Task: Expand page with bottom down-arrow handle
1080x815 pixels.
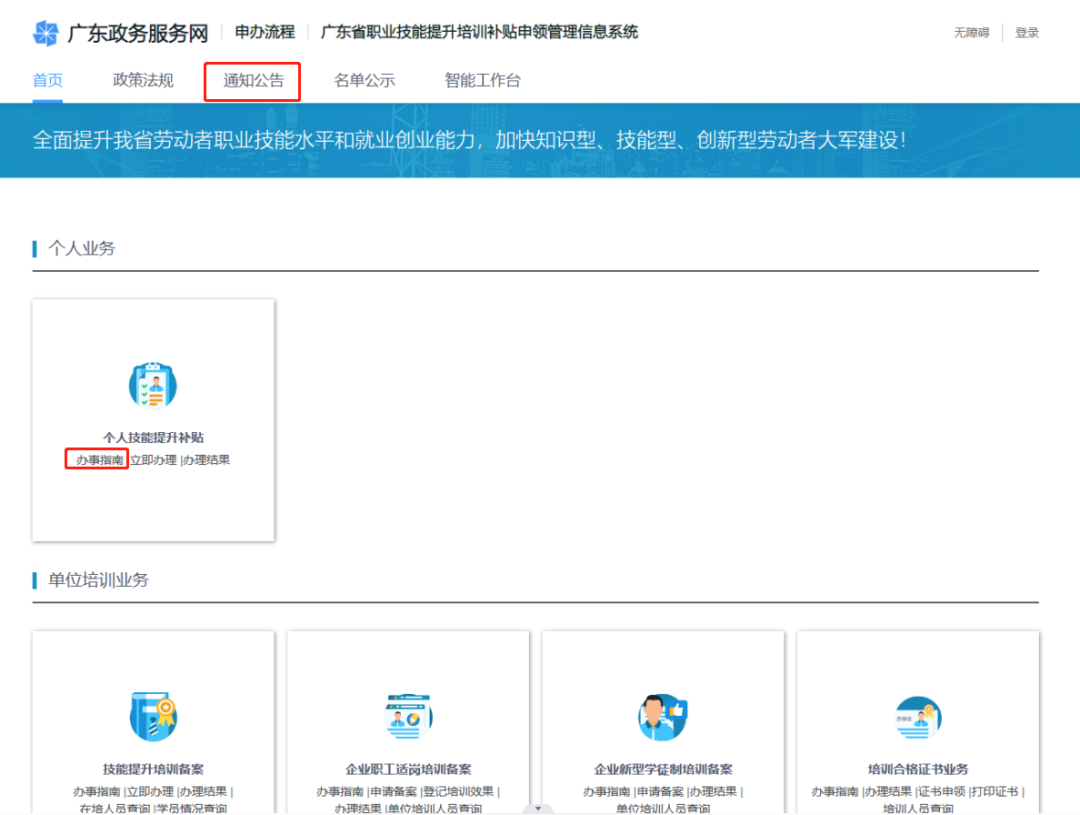Action: [539, 807]
